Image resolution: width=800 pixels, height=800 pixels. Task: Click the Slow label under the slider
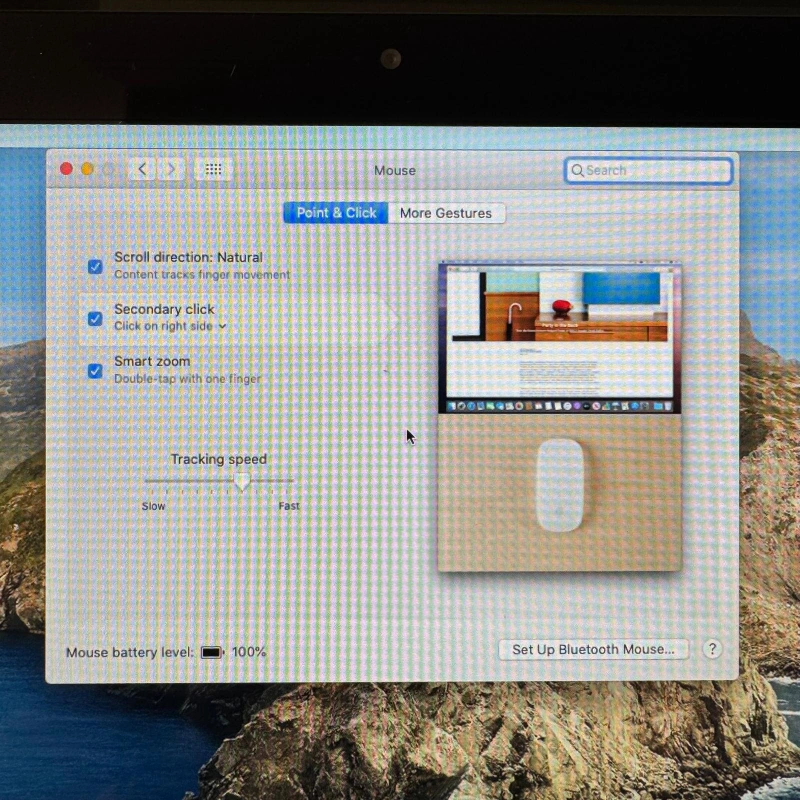click(154, 506)
